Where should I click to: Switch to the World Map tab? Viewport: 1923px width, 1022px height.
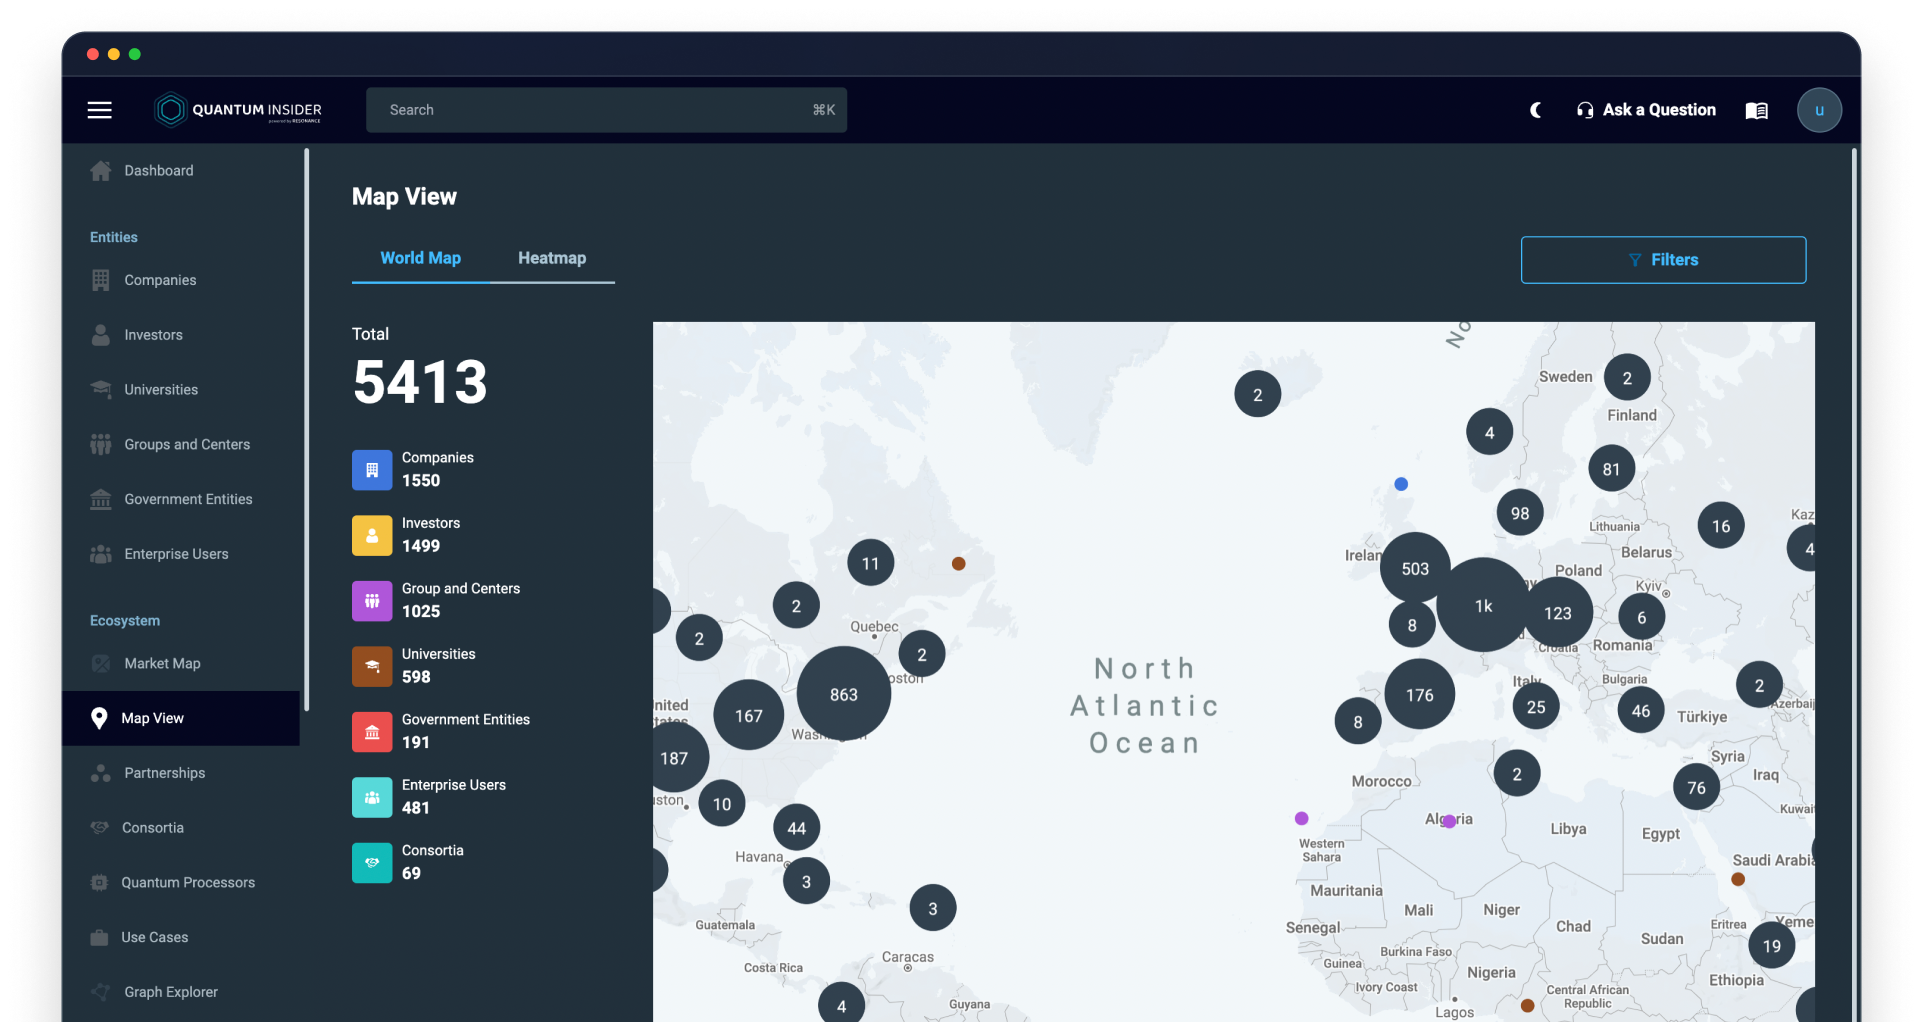(x=420, y=258)
